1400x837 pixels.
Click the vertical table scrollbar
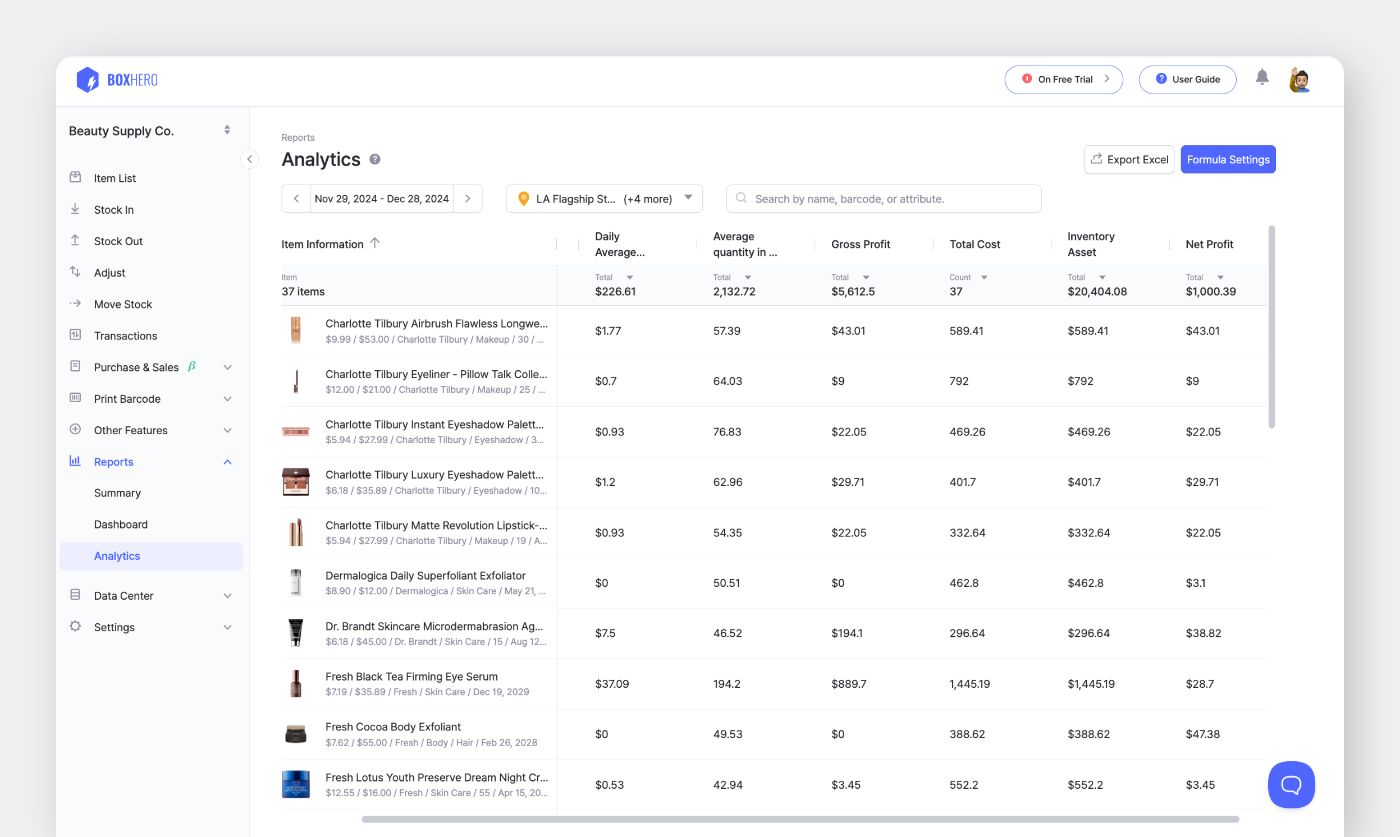(1272, 327)
